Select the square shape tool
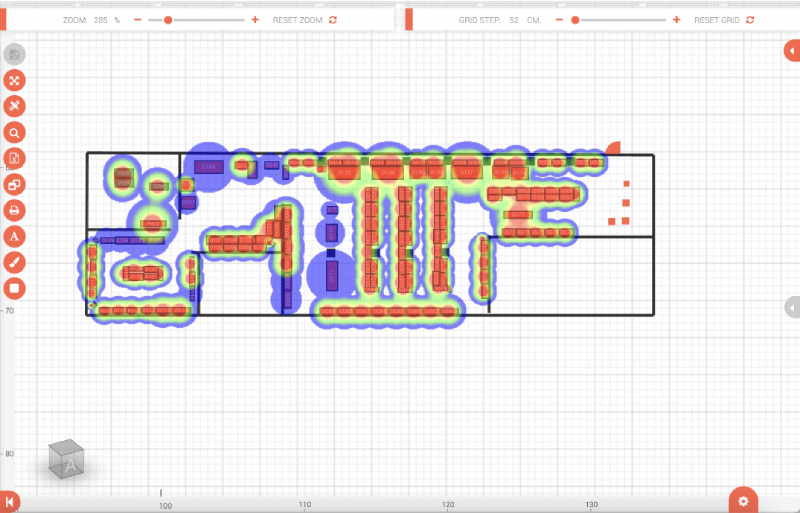 click(14, 288)
